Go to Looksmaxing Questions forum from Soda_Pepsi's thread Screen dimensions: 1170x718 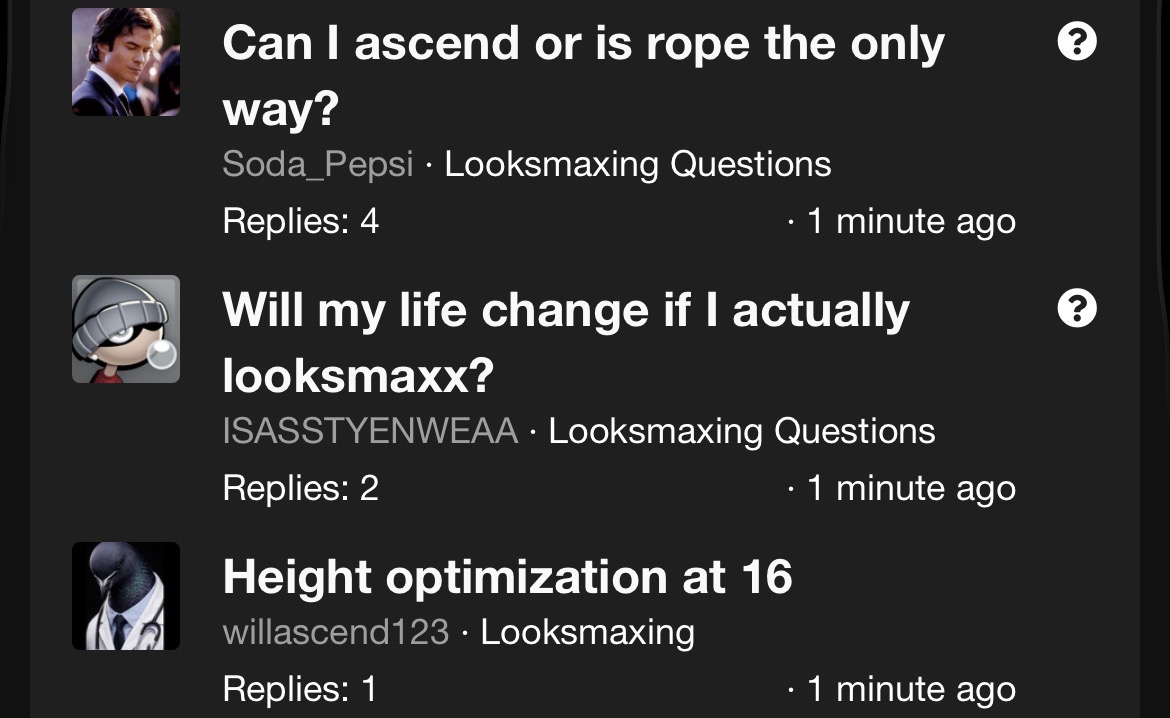tap(637, 164)
